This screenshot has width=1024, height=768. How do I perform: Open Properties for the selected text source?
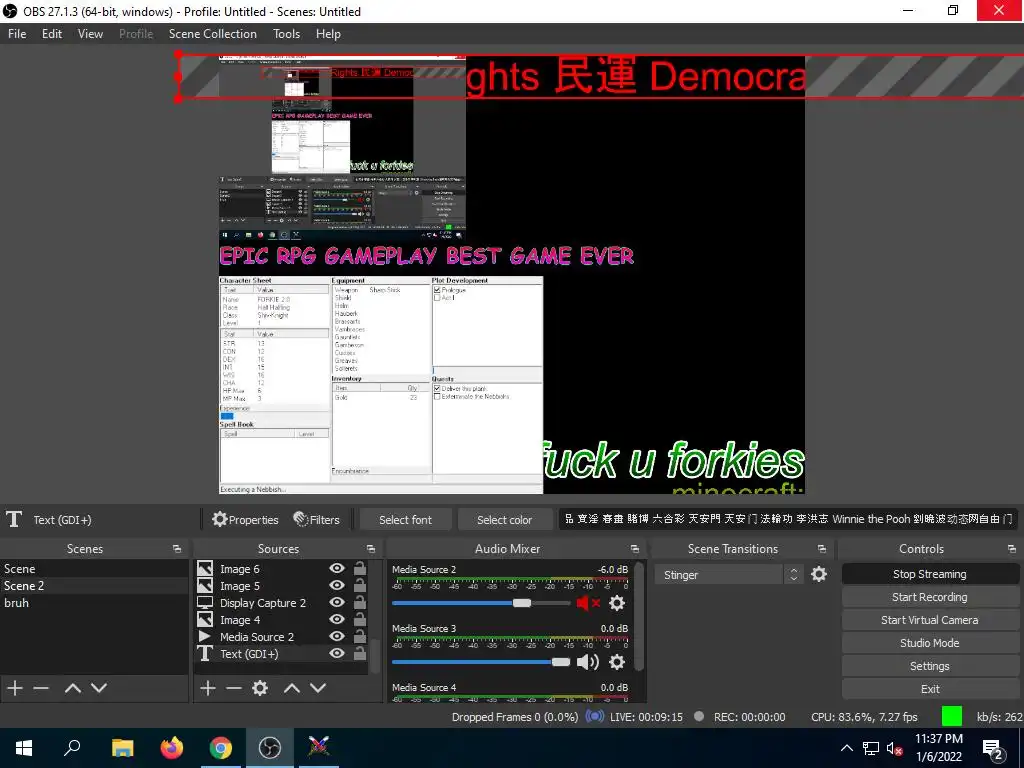246,520
